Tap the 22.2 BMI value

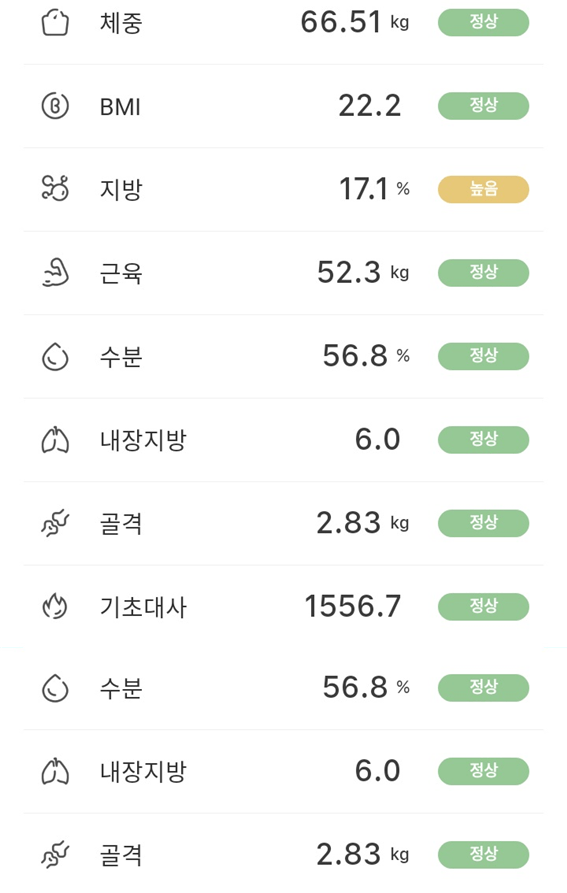pyautogui.click(x=370, y=106)
